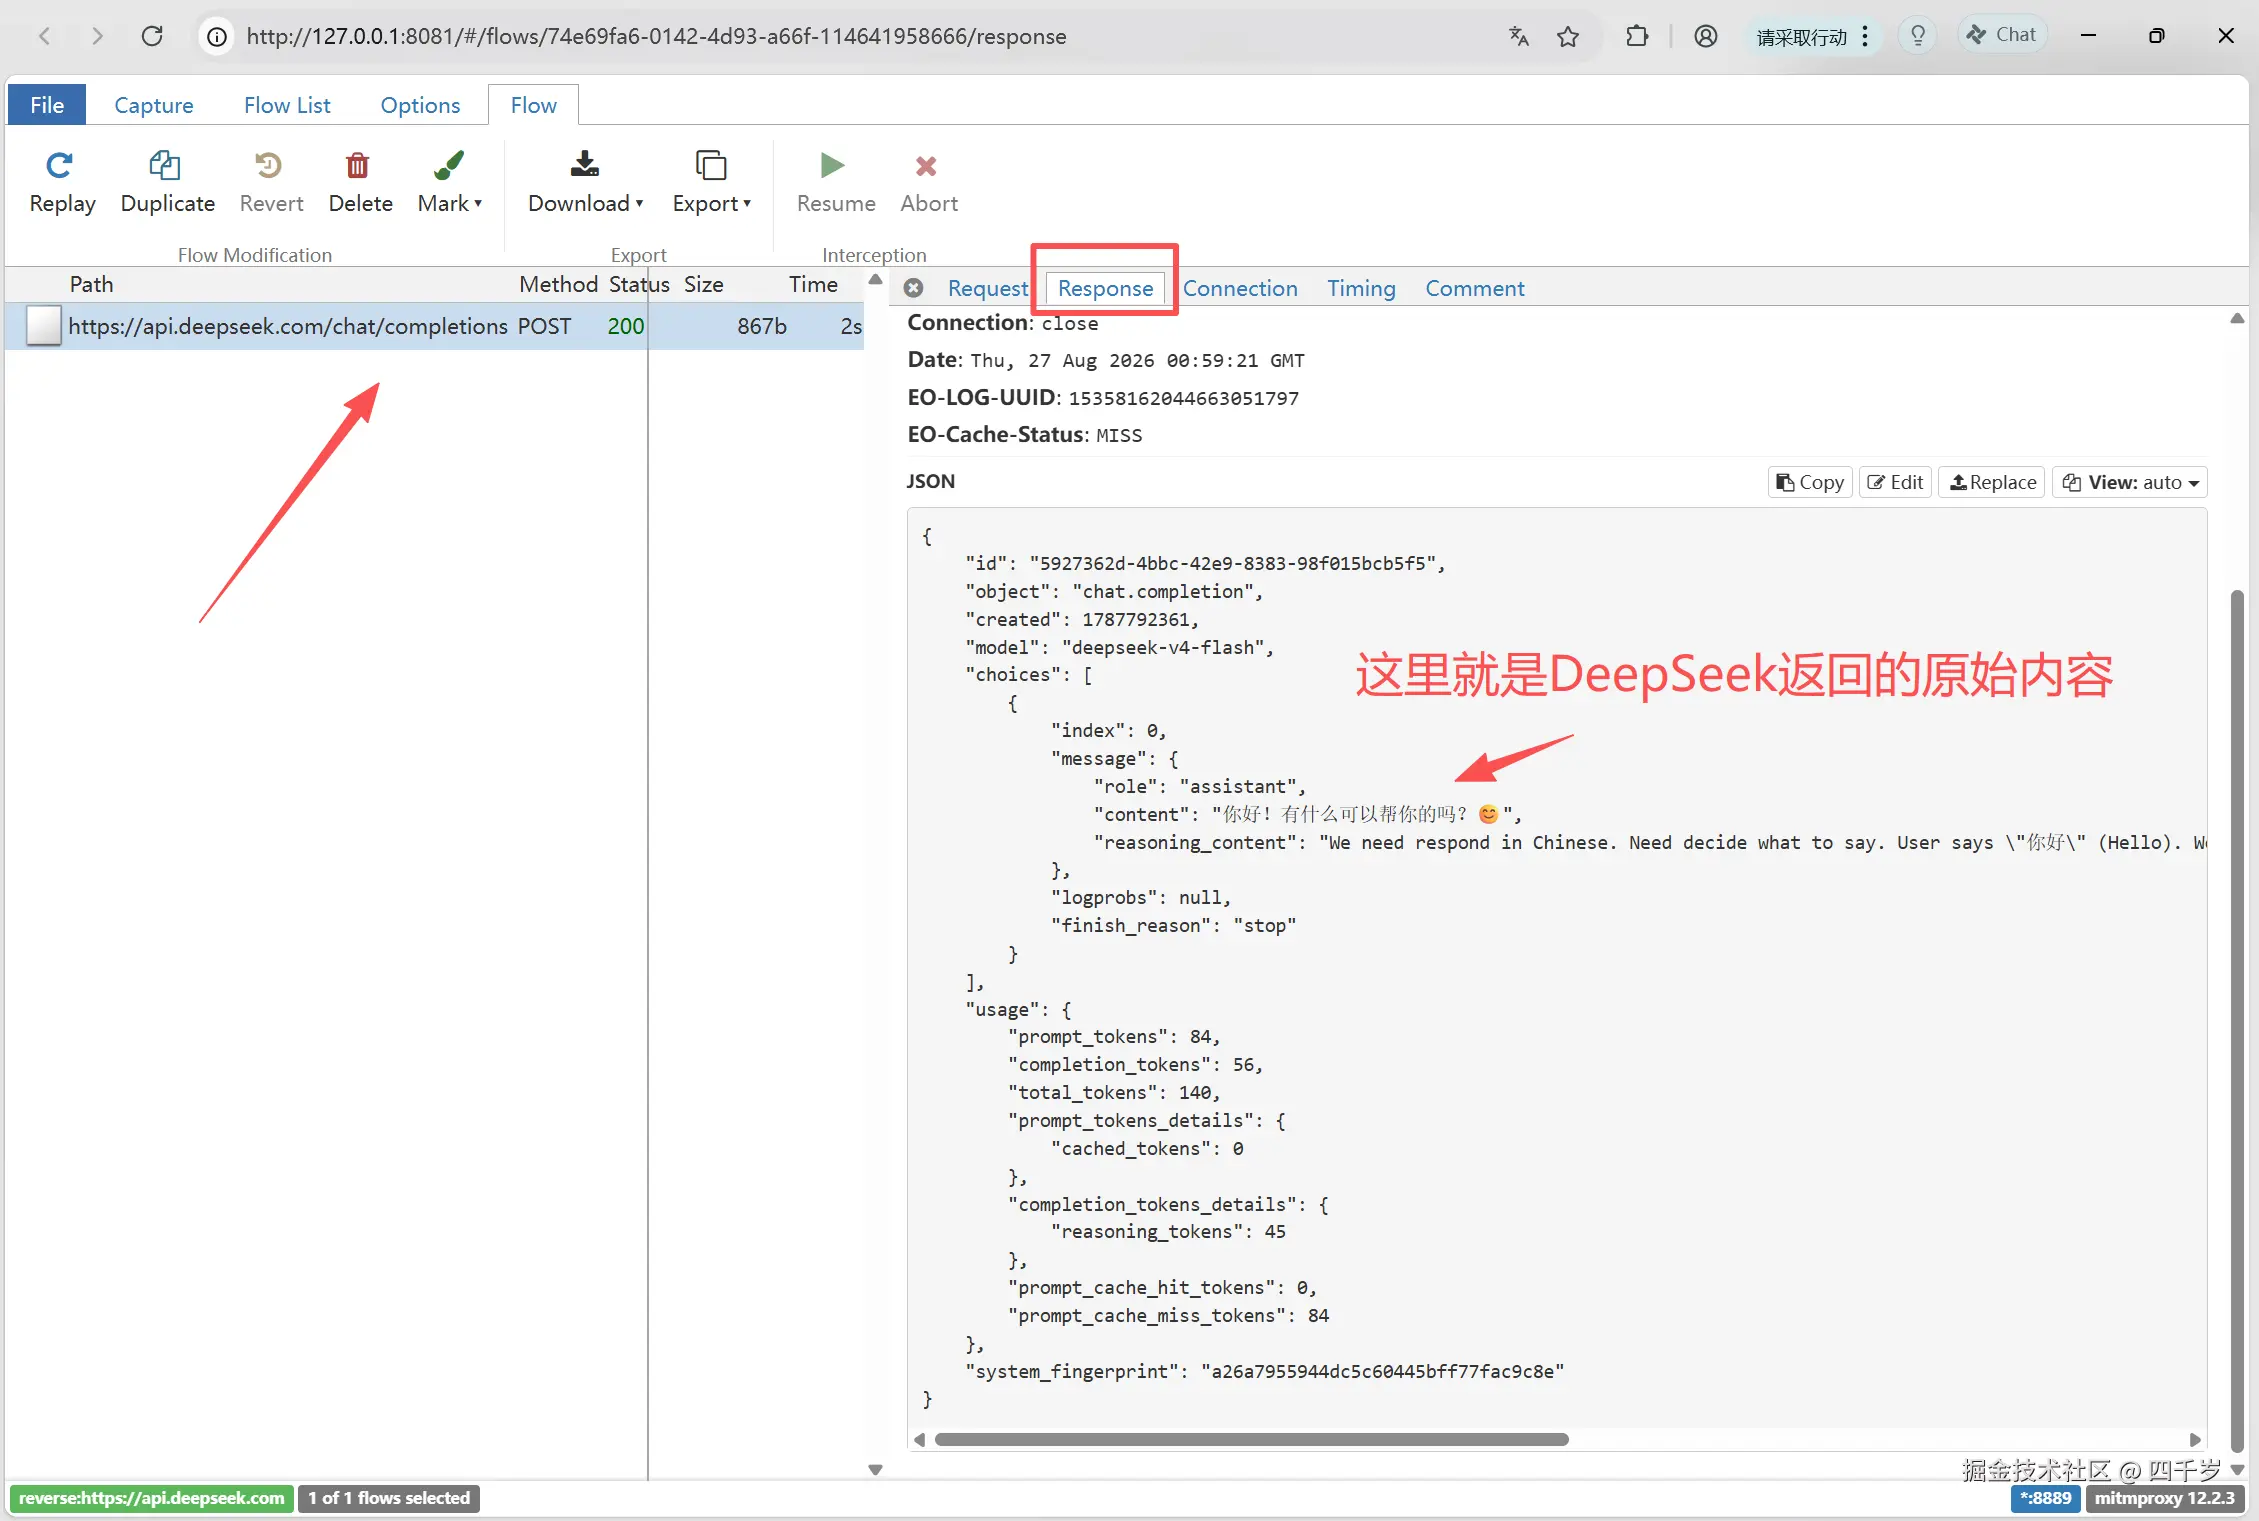Click the Abort interception icon
This screenshot has height=1521, width=2259.
[926, 166]
